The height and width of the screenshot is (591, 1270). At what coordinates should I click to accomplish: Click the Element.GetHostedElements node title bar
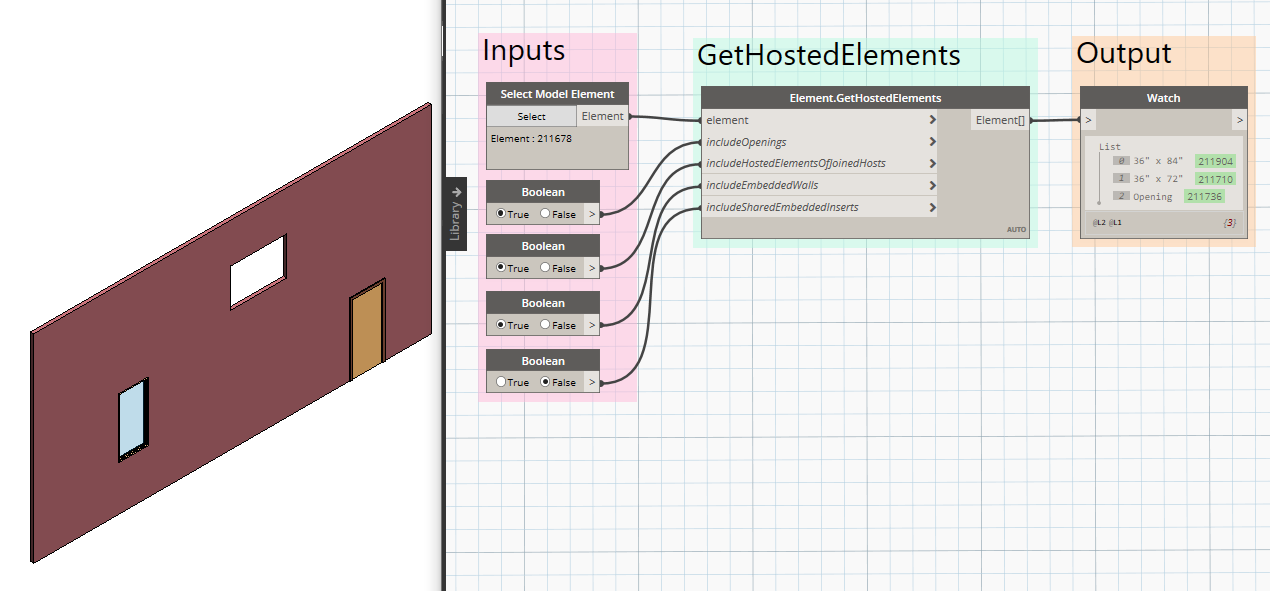pos(866,97)
